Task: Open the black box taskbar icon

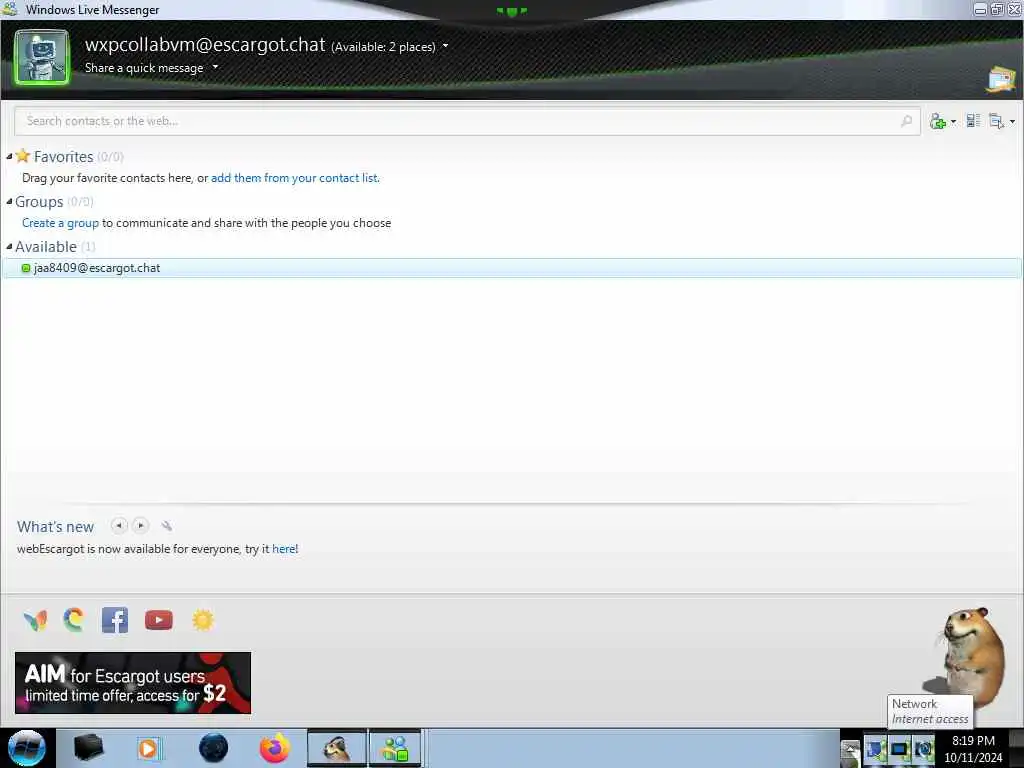Action: 88,748
